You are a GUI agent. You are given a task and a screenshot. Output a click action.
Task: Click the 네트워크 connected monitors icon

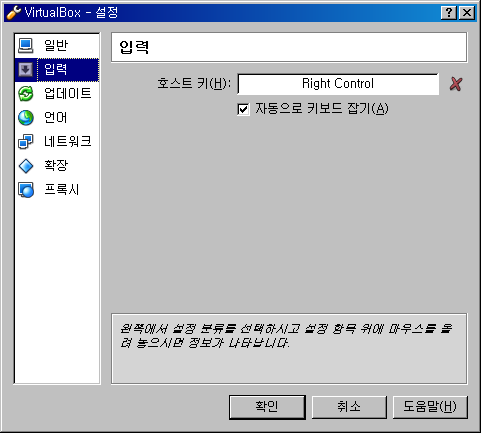click(x=26, y=142)
